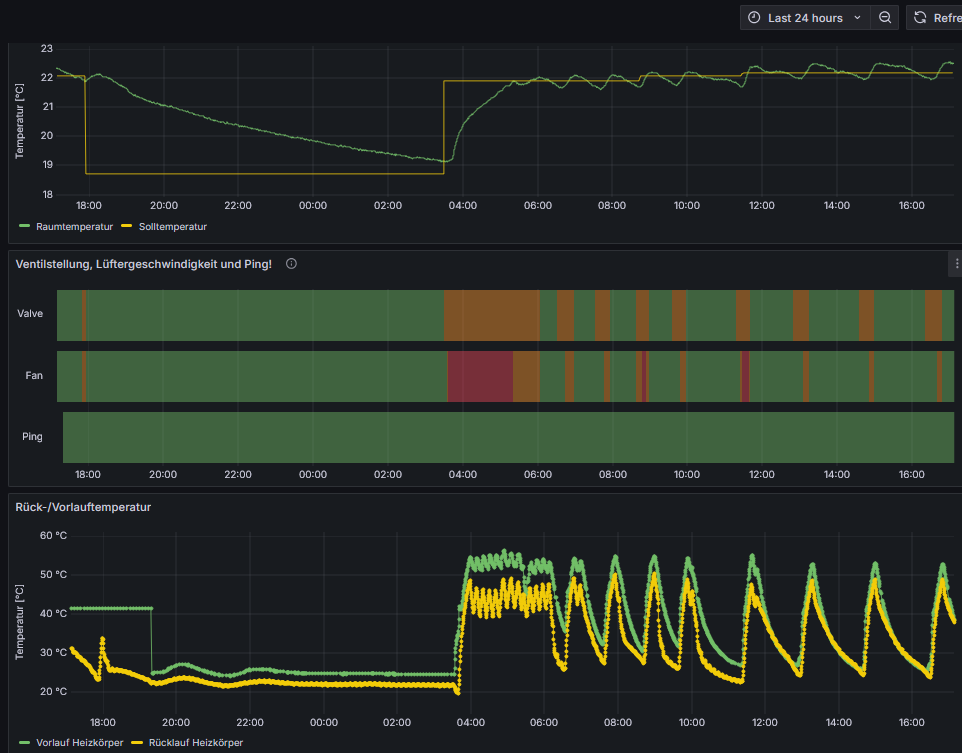The height and width of the screenshot is (753, 962).
Task: Toggle Vorlauf Heizkörper series in legend
Action: (x=80, y=743)
